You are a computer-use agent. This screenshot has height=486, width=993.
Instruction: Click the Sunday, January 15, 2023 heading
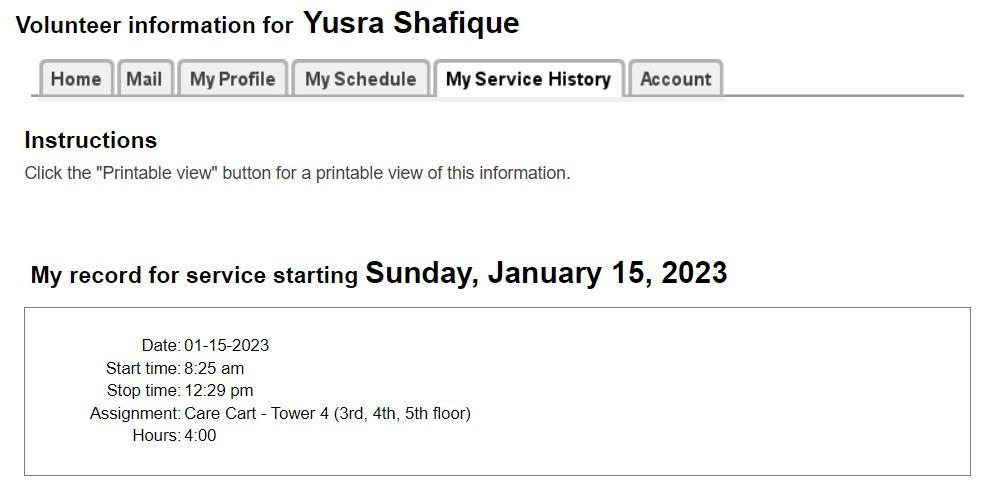(546, 273)
